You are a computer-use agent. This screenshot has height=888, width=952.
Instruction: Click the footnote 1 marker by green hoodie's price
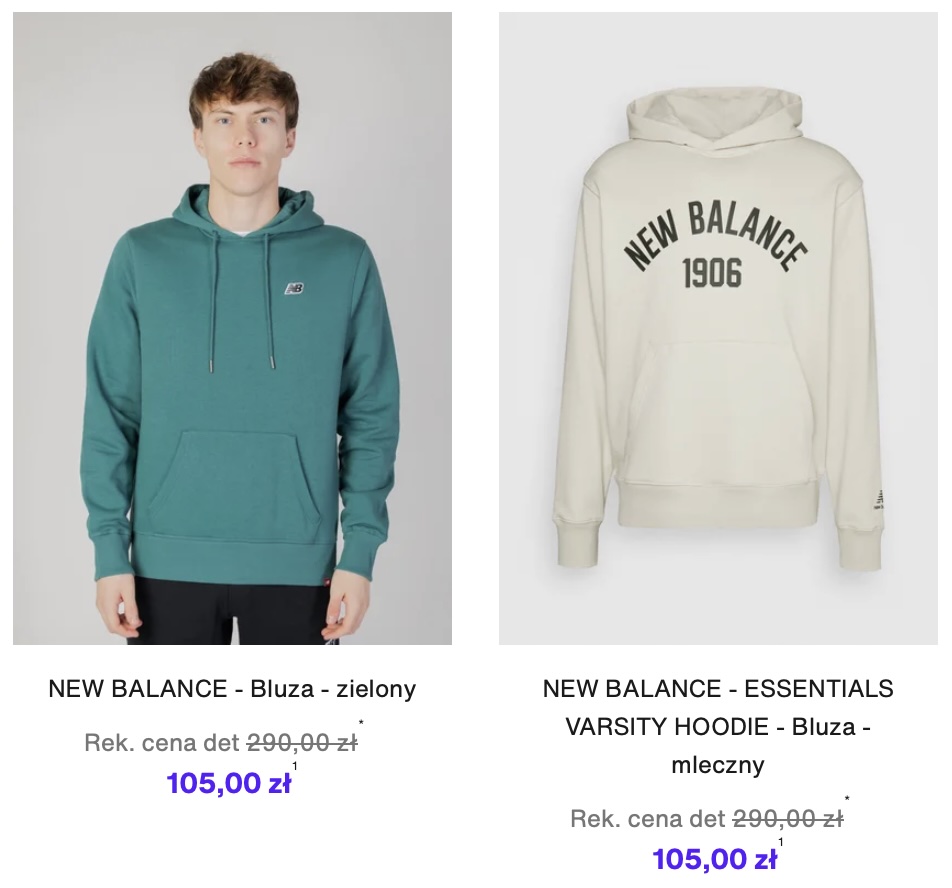tap(295, 766)
